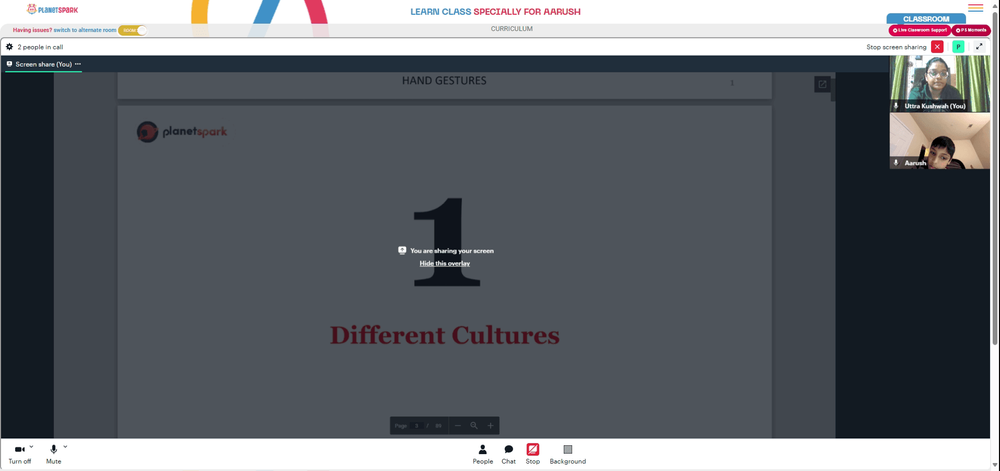Click Live Classroom Support button
The width and height of the screenshot is (1000, 471).
click(x=919, y=30)
